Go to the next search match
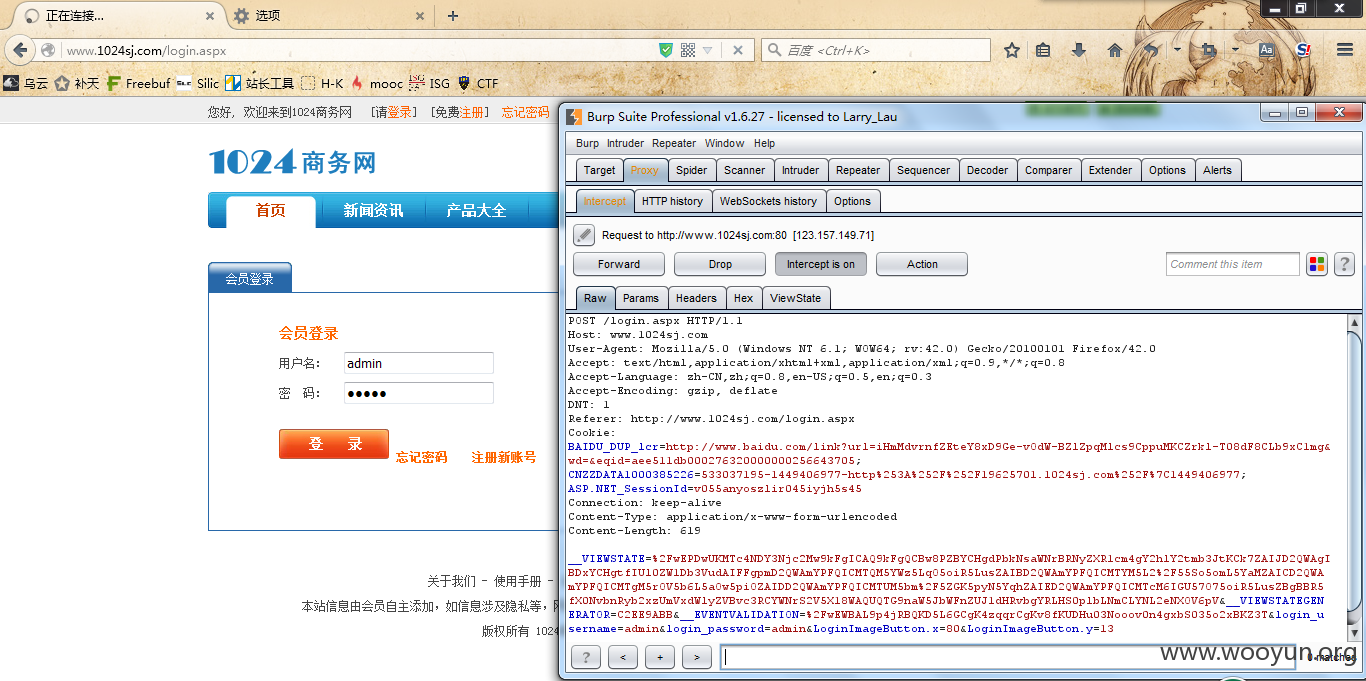The width and height of the screenshot is (1366, 681). pos(696,657)
